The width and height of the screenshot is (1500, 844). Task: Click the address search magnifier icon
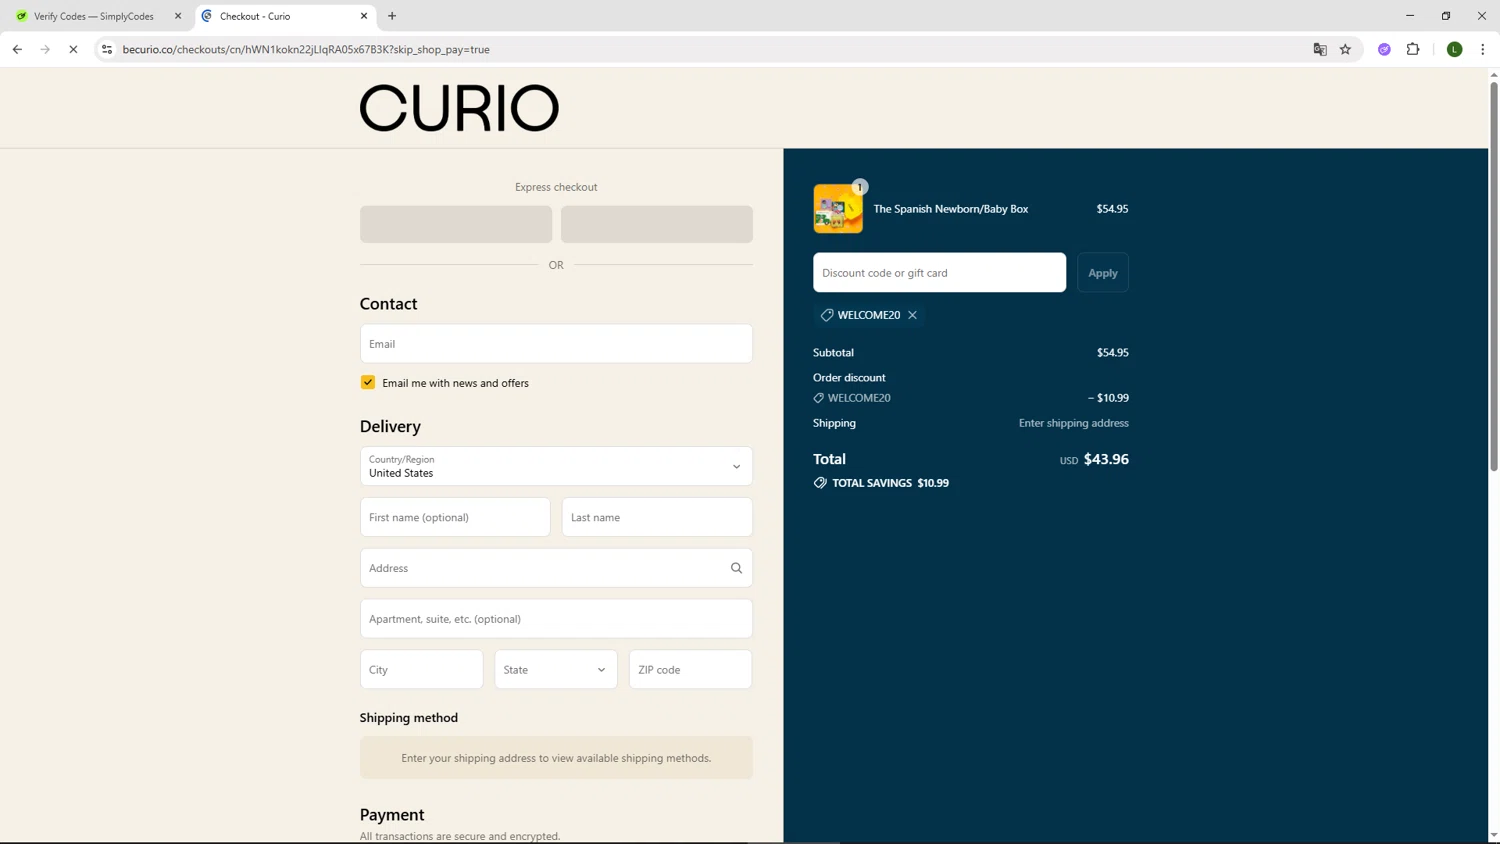[x=736, y=568]
